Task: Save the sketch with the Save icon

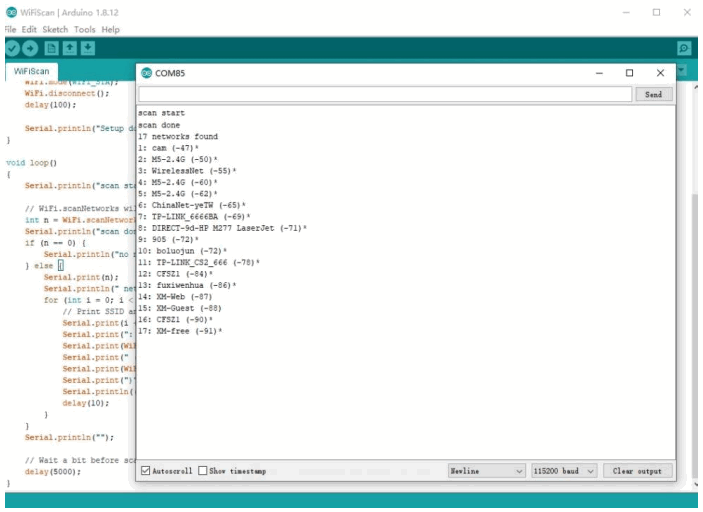Action: (x=88, y=48)
